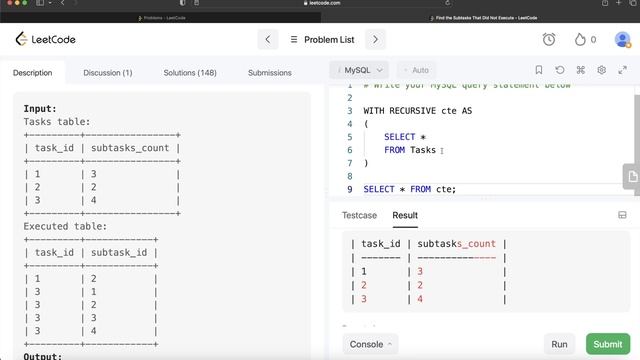Image resolution: width=640 pixels, height=360 pixels.
Task: Click the code line 'WITH RECURSIVE cte AS'
Action: coord(418,111)
